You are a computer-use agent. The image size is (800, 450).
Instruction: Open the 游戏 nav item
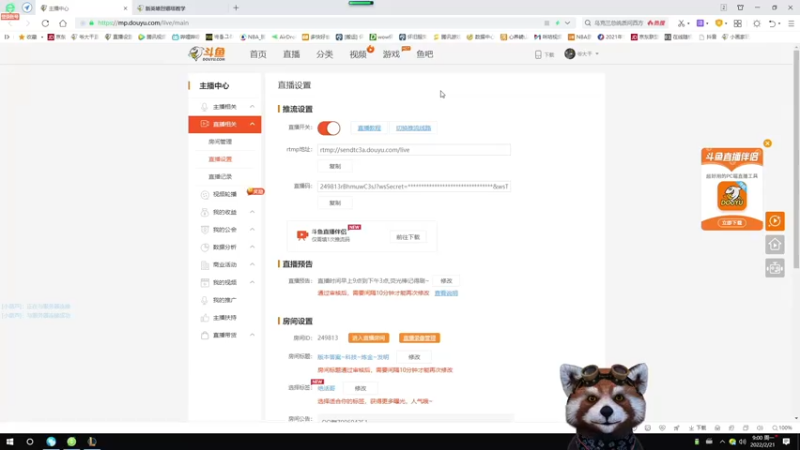[x=391, y=54]
